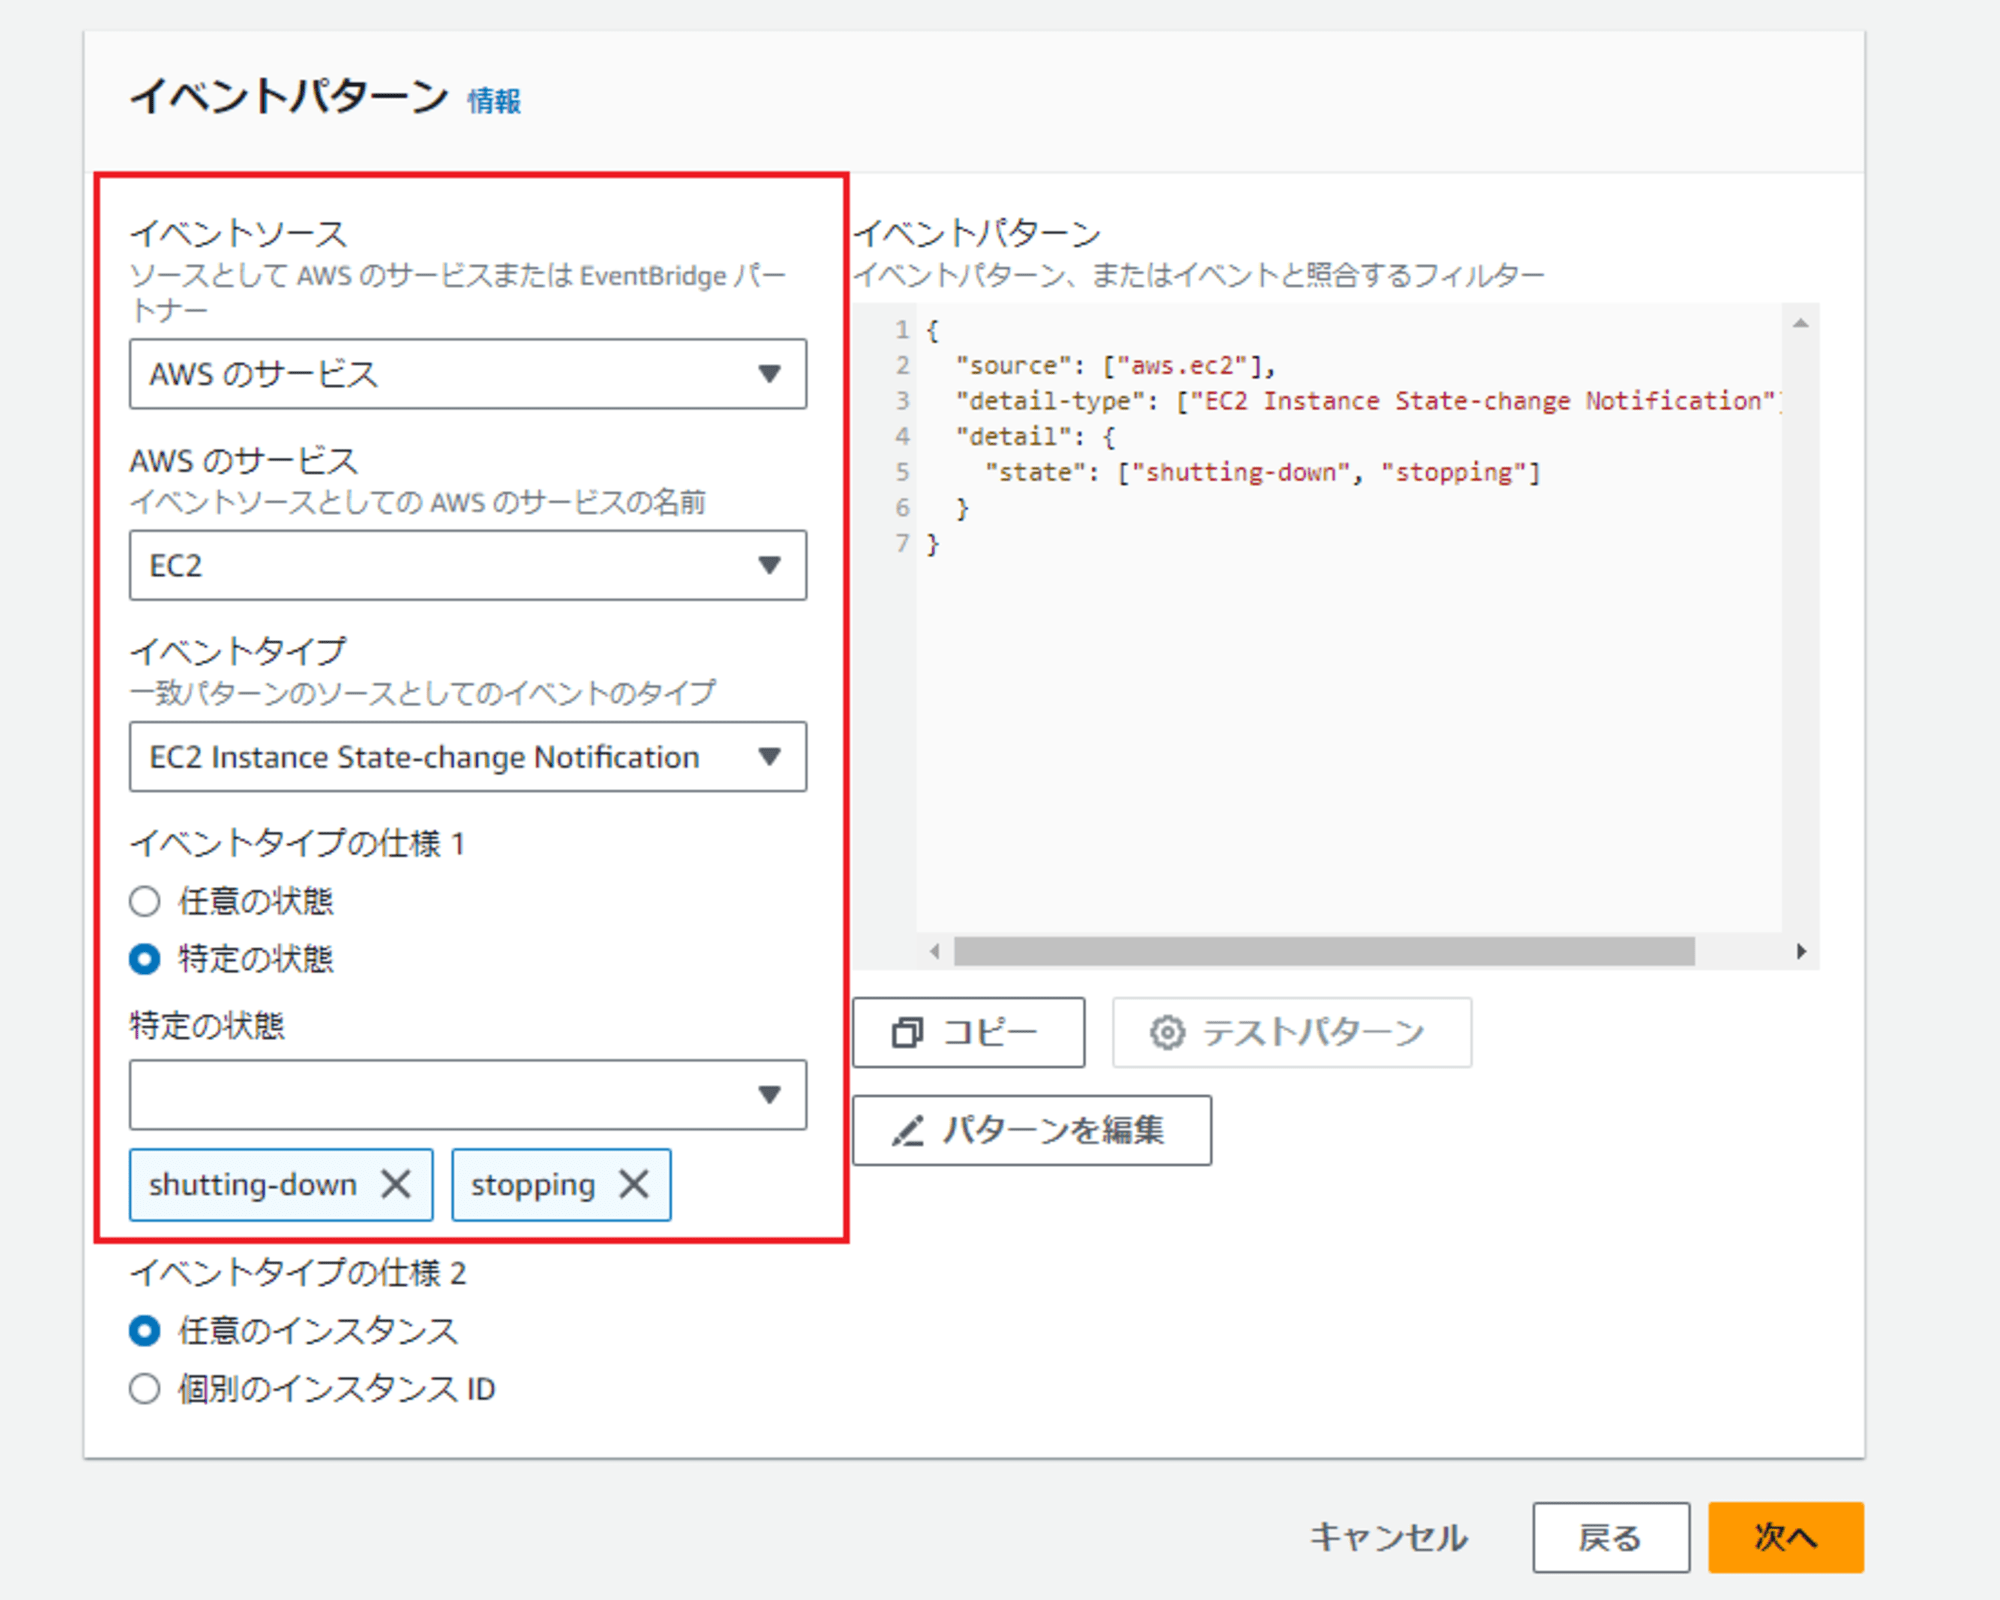Click the shutting-down tag label
This screenshot has width=2000, height=1600.
pos(253,1185)
